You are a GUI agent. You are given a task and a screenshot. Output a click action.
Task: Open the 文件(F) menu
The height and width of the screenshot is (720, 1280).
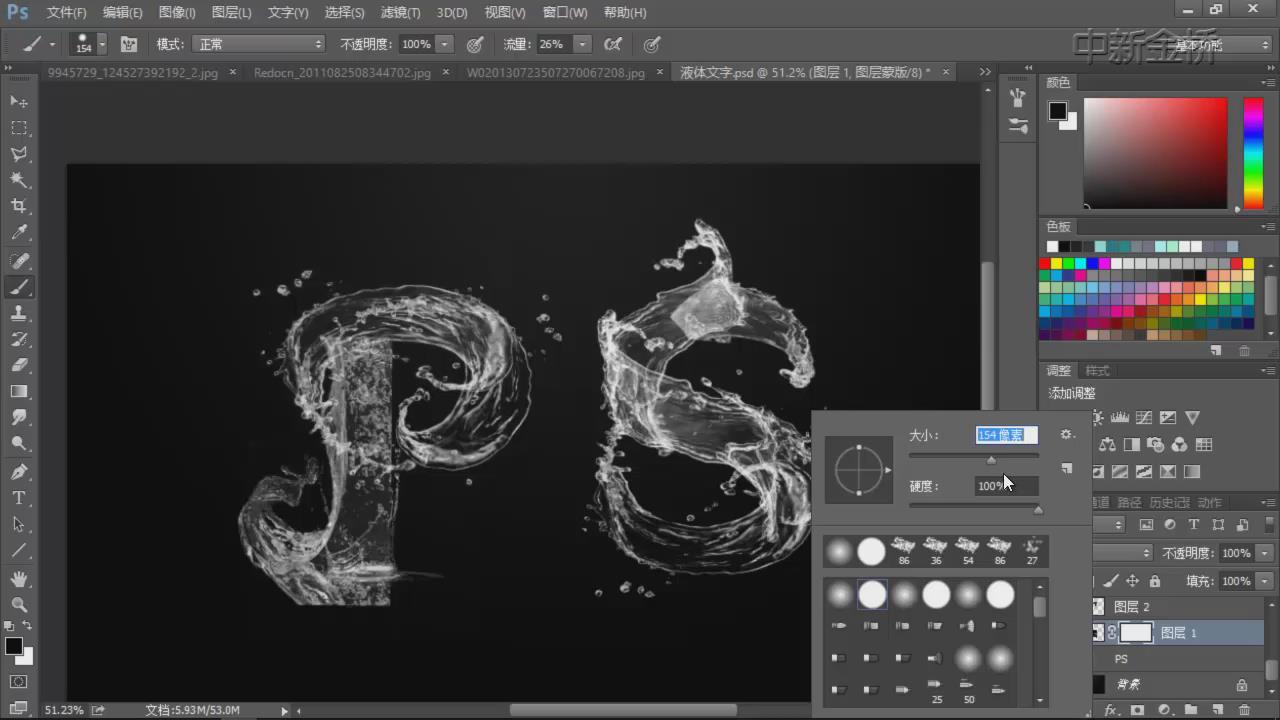click(x=66, y=13)
